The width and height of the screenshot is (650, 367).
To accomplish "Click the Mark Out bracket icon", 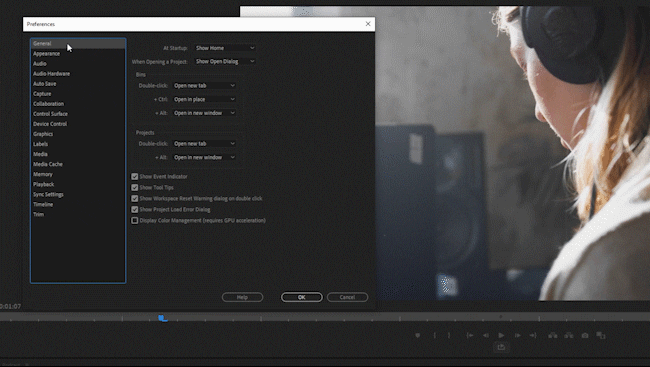I will point(449,335).
